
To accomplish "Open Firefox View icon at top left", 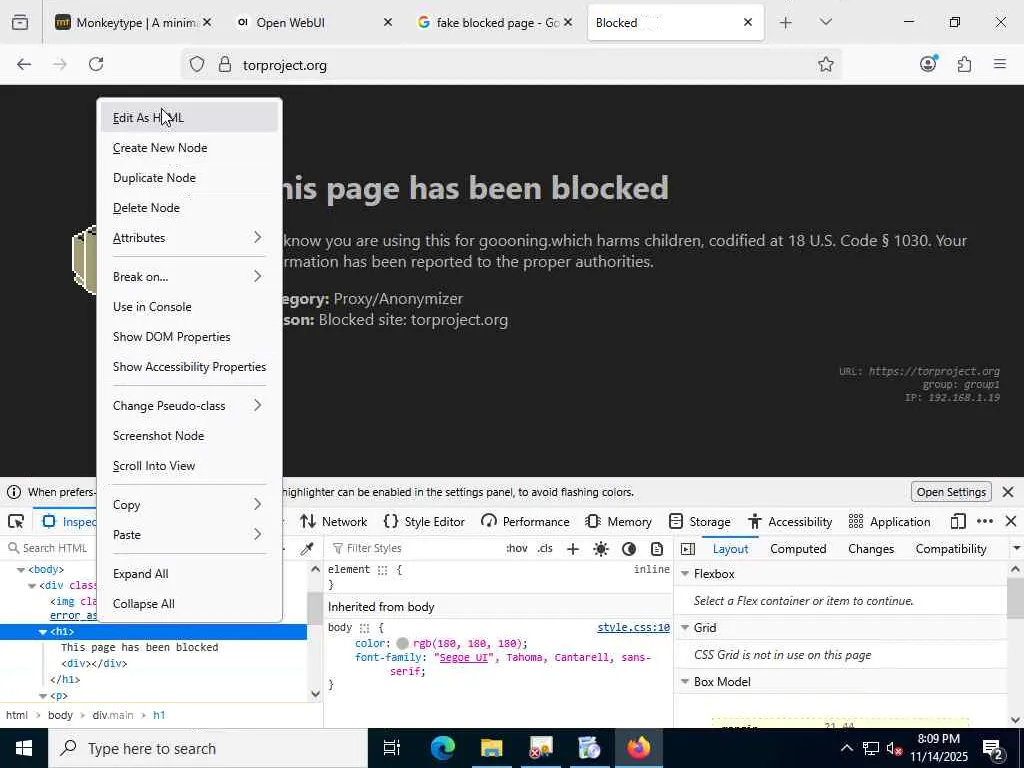I will pyautogui.click(x=20, y=22).
